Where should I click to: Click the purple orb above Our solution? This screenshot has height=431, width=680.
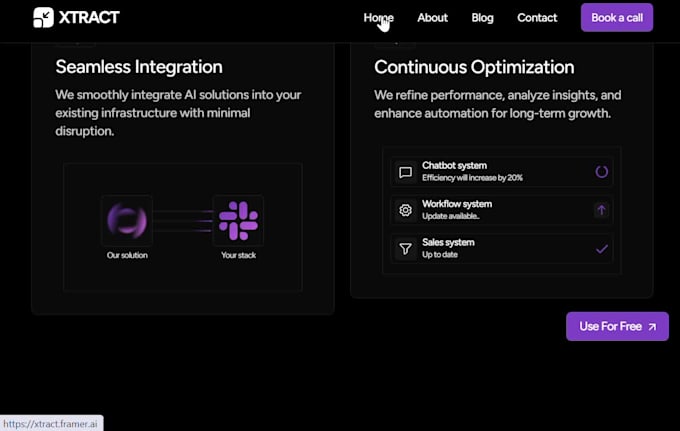coord(127,221)
